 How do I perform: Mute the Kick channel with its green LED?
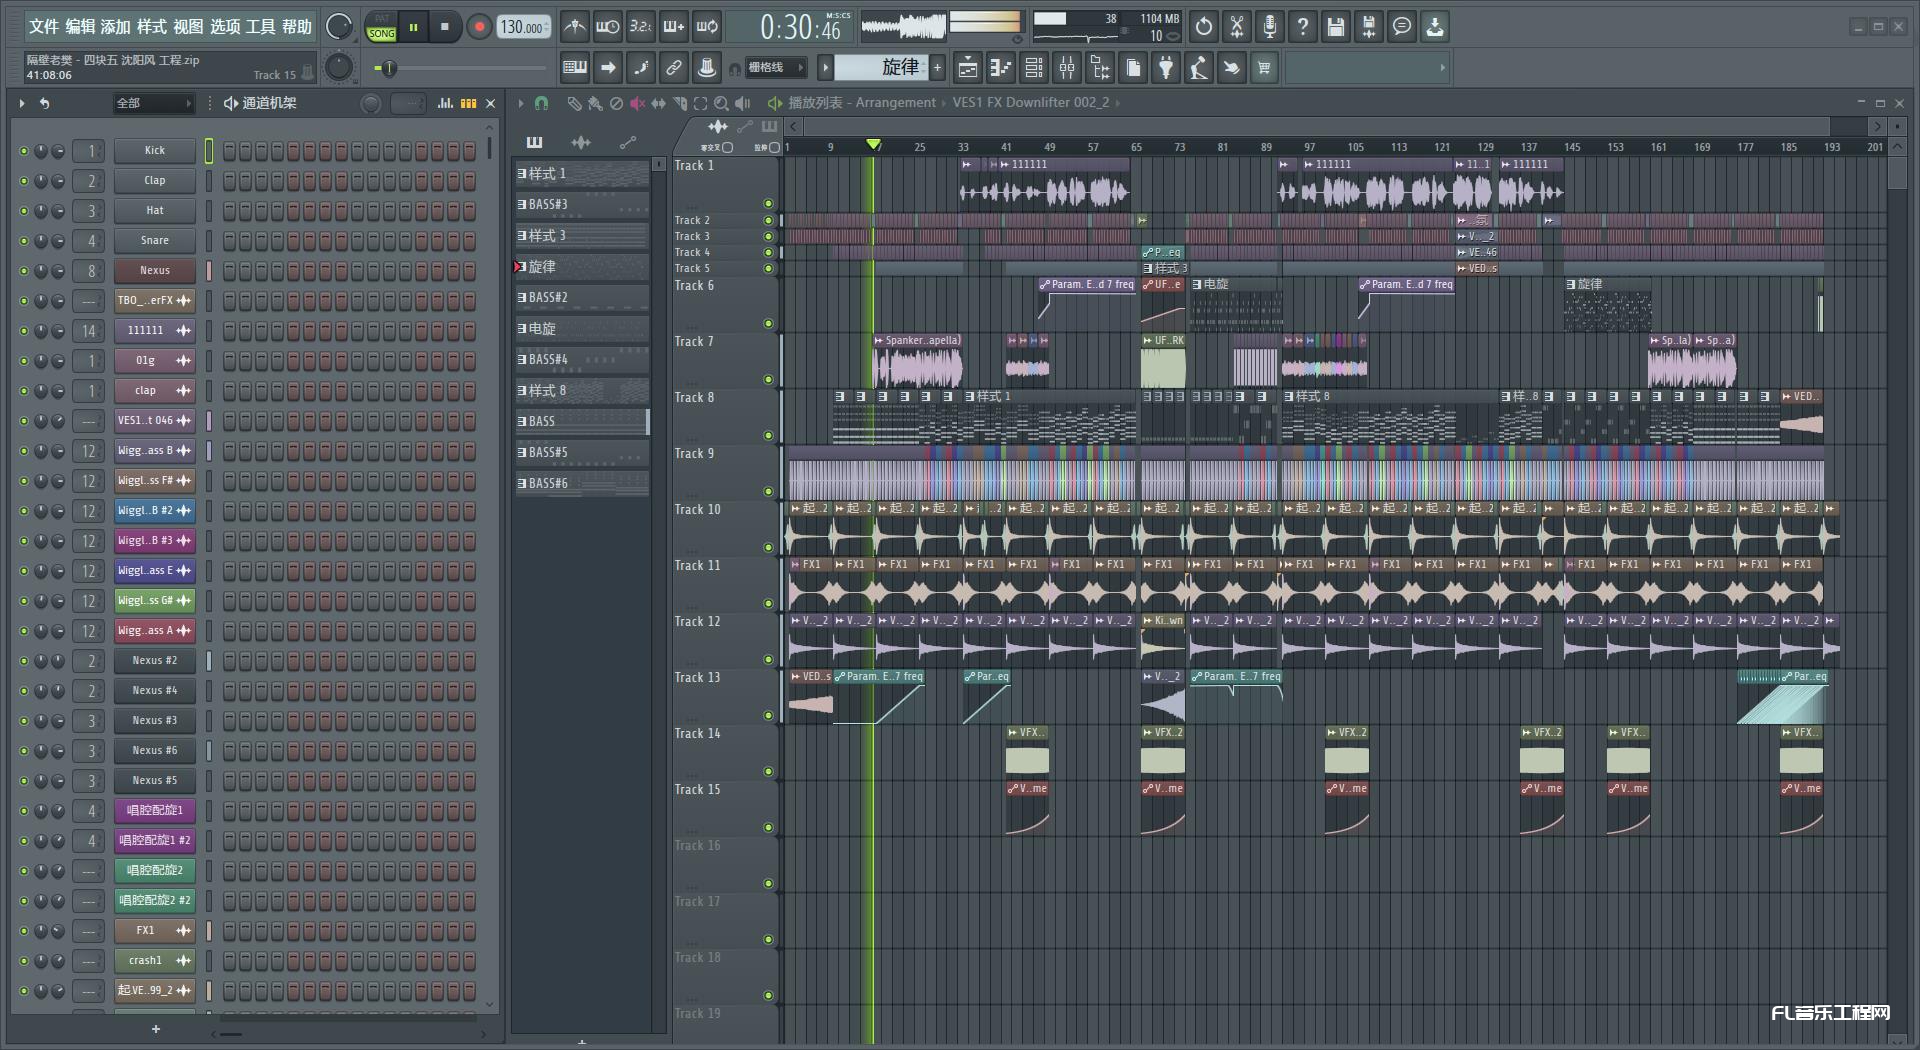click(24, 151)
